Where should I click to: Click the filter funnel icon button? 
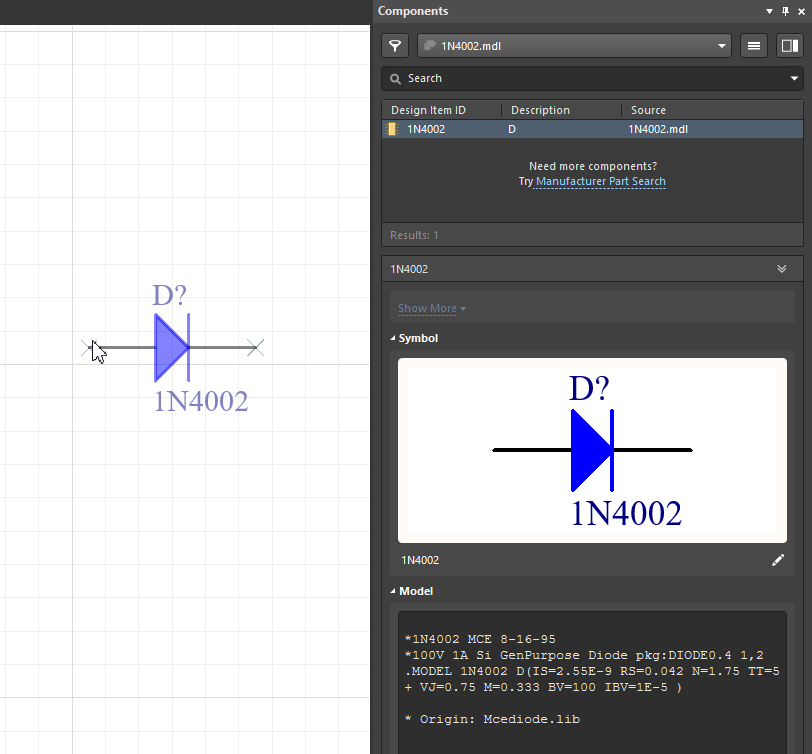click(x=395, y=46)
